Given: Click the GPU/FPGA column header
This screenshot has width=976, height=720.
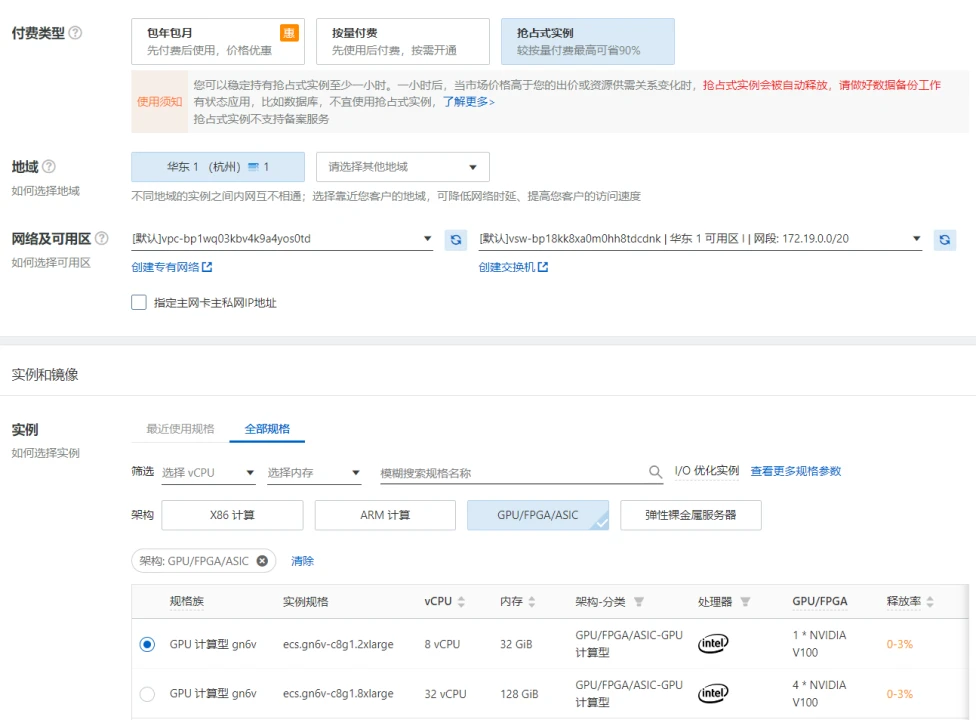Looking at the screenshot, I should click(820, 601).
